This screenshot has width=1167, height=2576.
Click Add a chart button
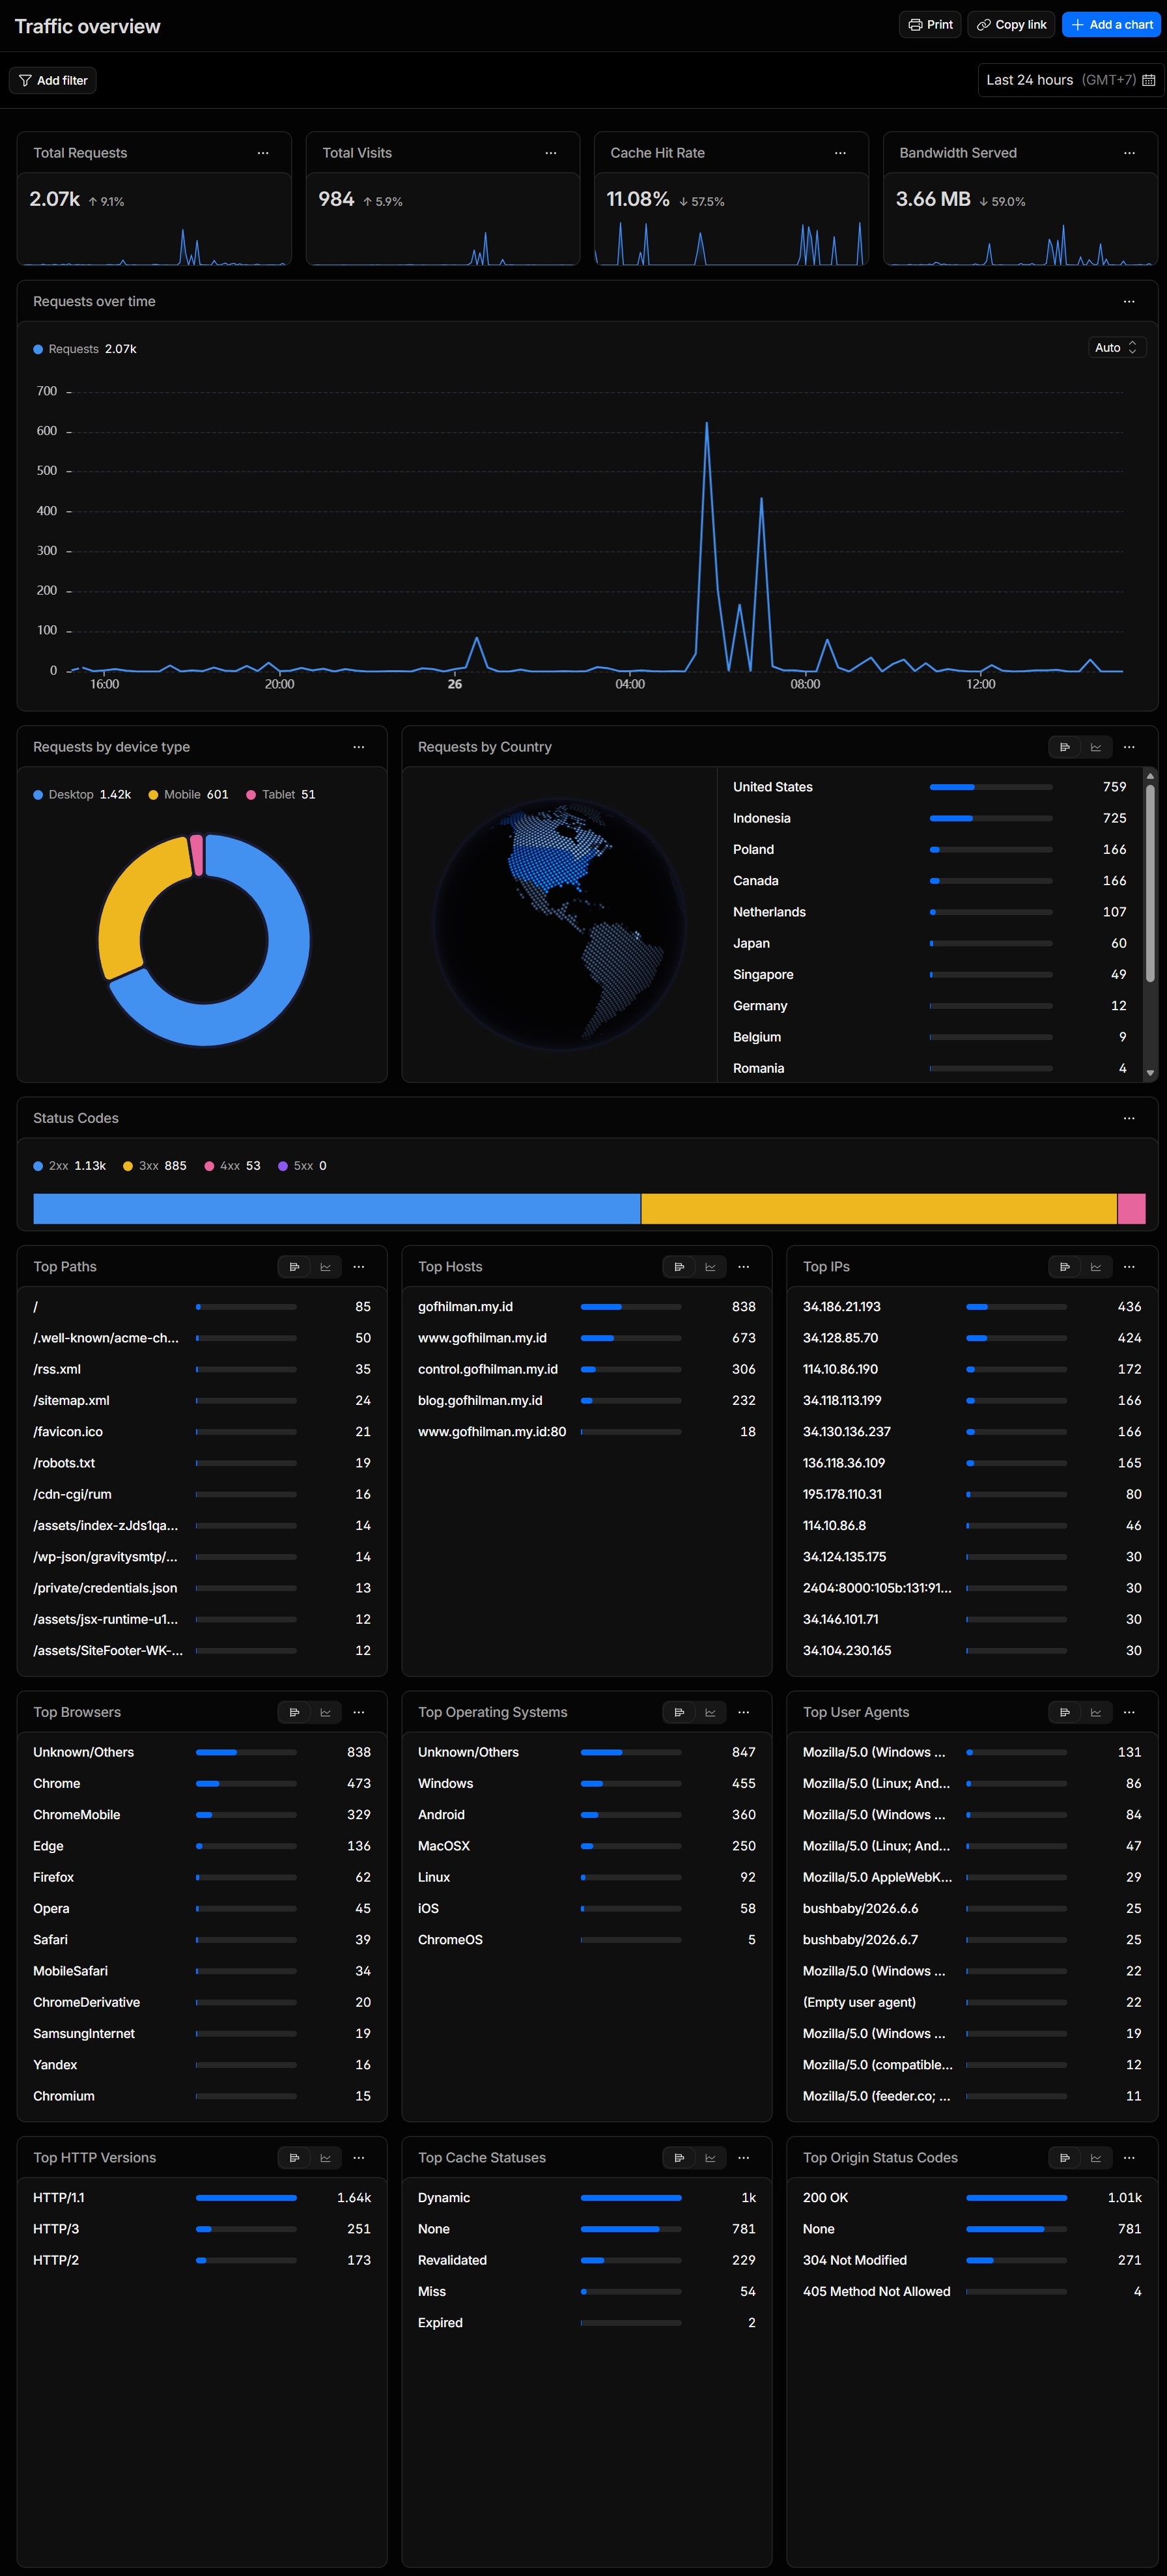(1111, 25)
